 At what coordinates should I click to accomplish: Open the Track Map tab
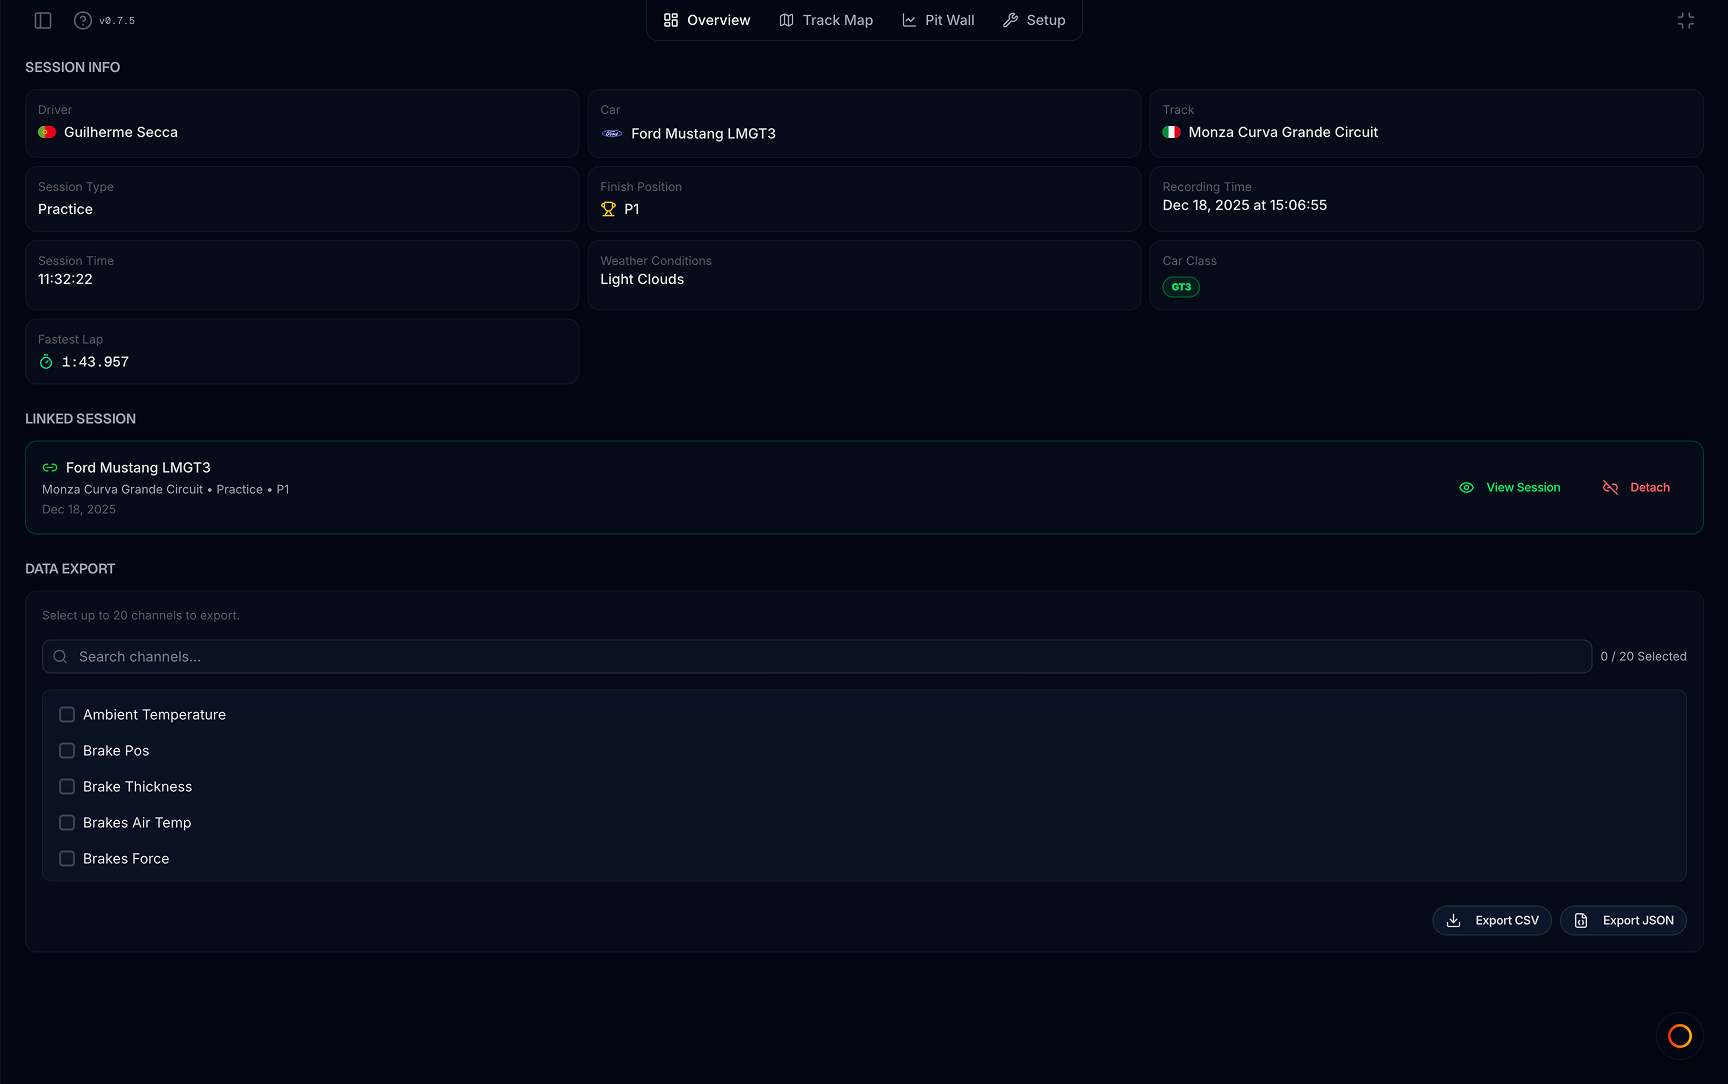pyautogui.click(x=826, y=20)
